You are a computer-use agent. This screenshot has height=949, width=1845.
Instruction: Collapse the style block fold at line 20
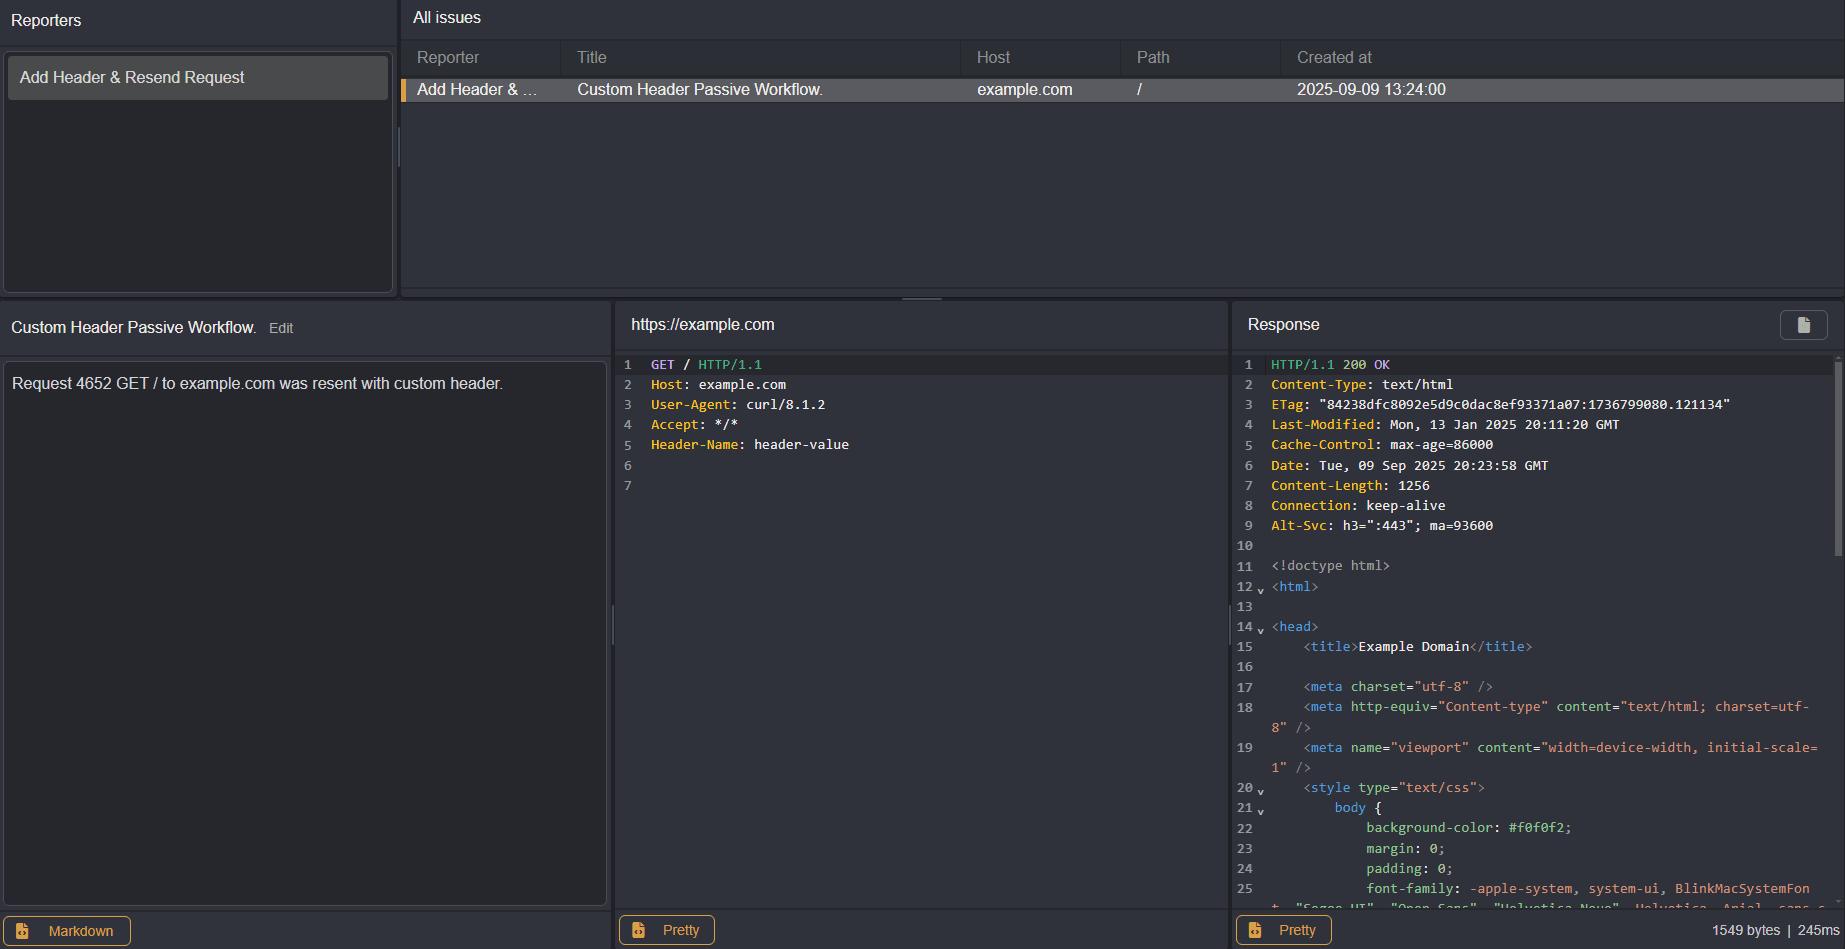click(1260, 791)
